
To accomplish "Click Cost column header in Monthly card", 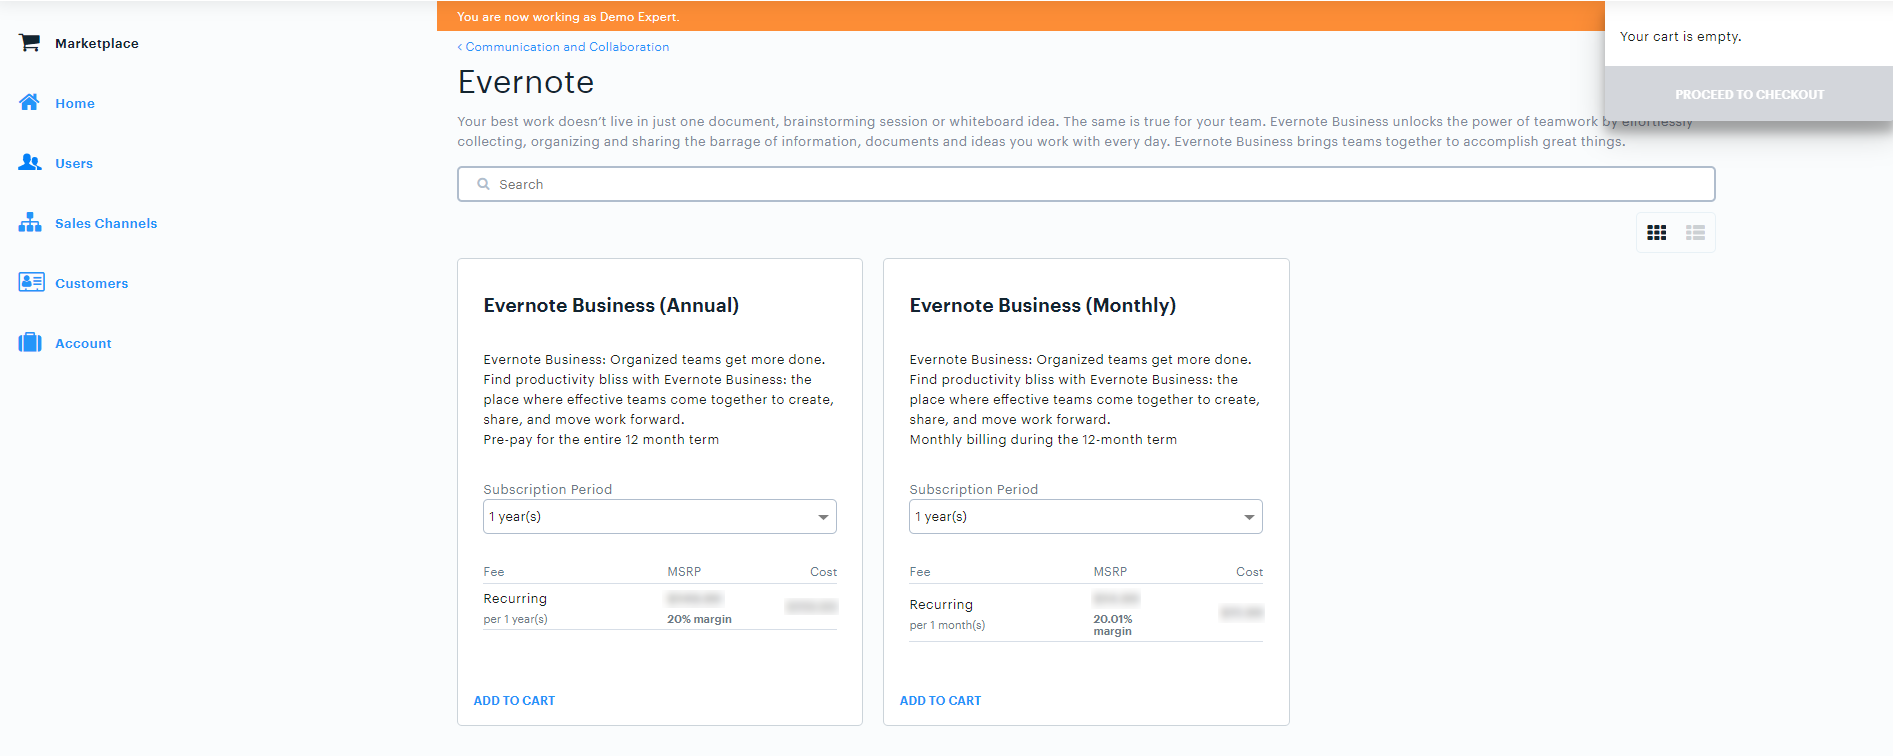I will (x=1249, y=572).
